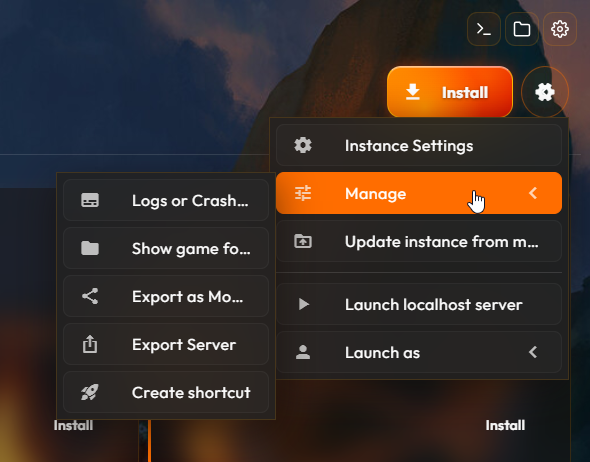This screenshot has width=590, height=462.
Task: Open Logs or Crash reports entry
Action: coord(166,200)
